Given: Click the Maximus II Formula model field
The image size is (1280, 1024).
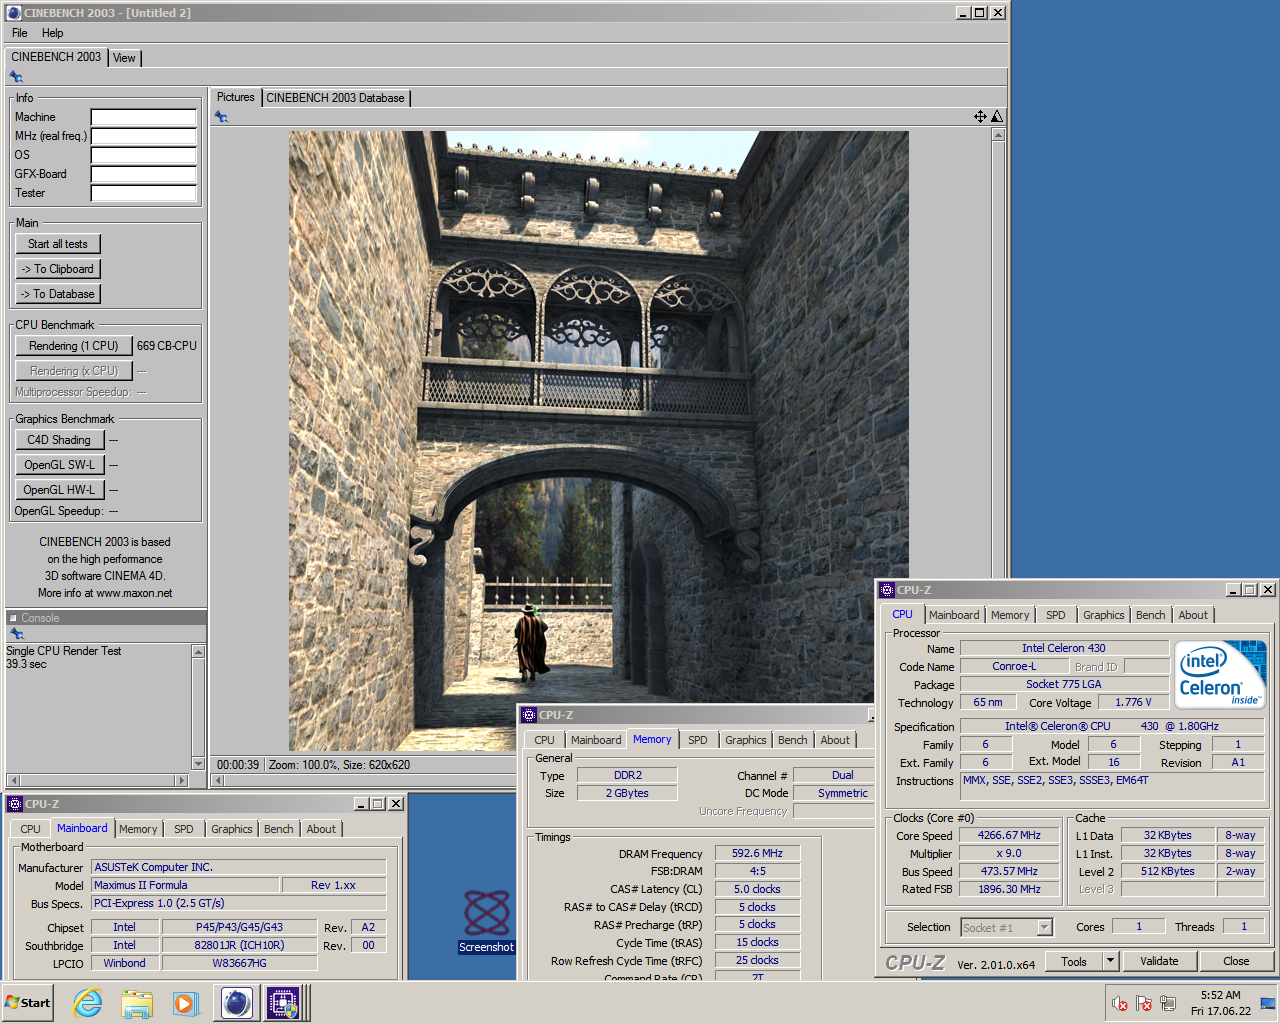Looking at the screenshot, I should (x=186, y=885).
